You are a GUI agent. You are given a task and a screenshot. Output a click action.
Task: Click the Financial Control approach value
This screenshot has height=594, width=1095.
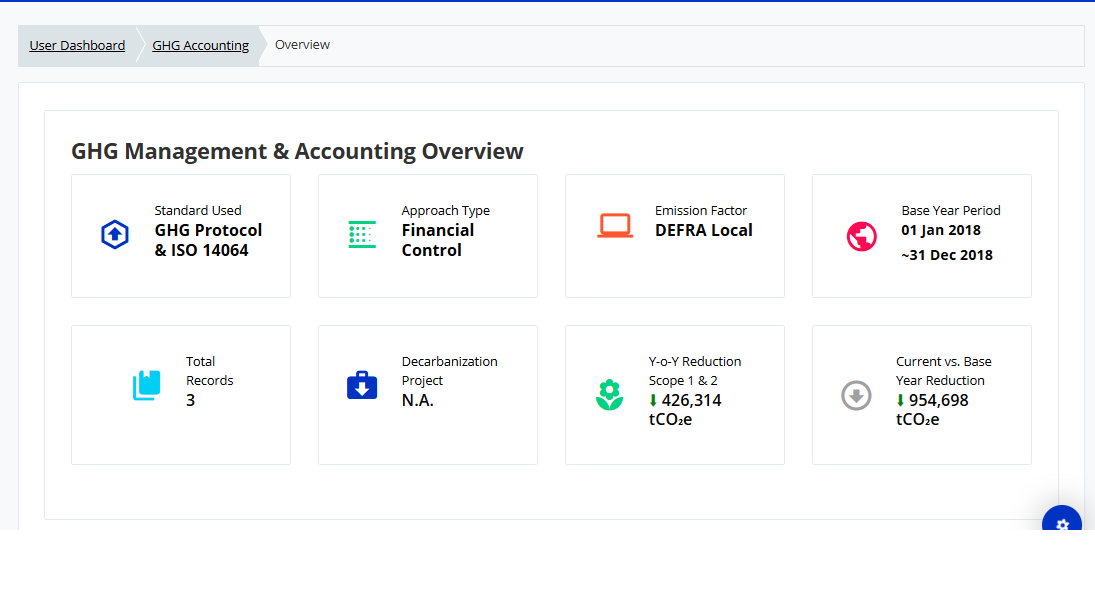(x=438, y=240)
